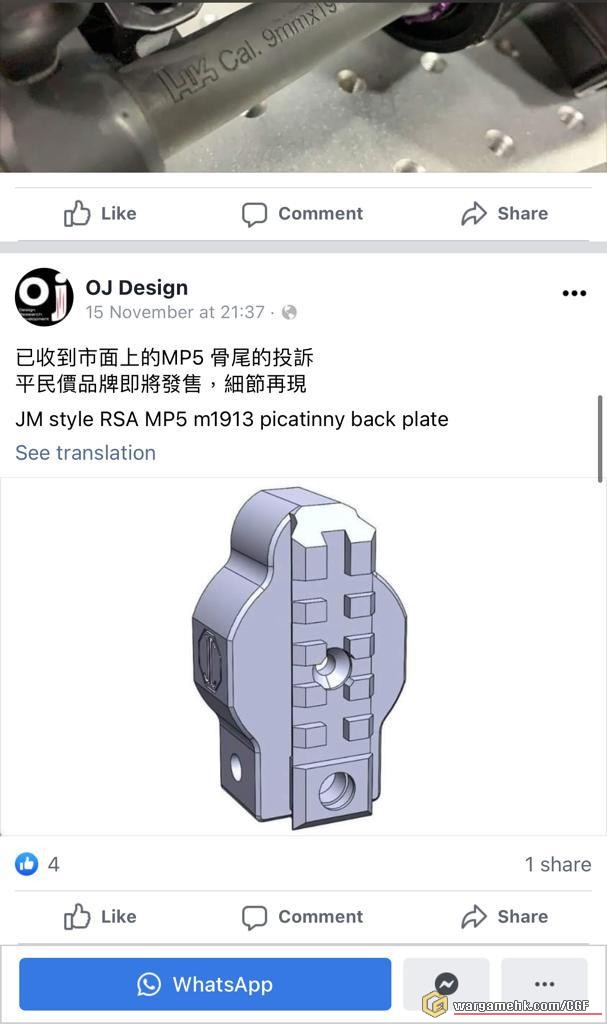The height and width of the screenshot is (1024, 607).
Task: View public audience globe icon next to date
Action: (289, 312)
